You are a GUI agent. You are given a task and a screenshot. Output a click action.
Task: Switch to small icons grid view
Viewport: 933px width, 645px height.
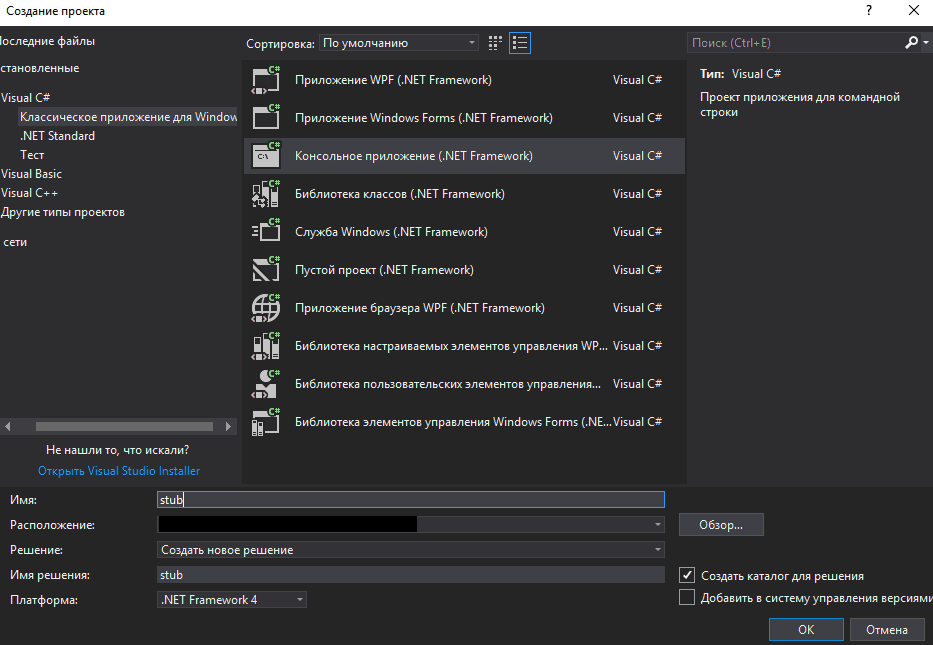coord(495,43)
